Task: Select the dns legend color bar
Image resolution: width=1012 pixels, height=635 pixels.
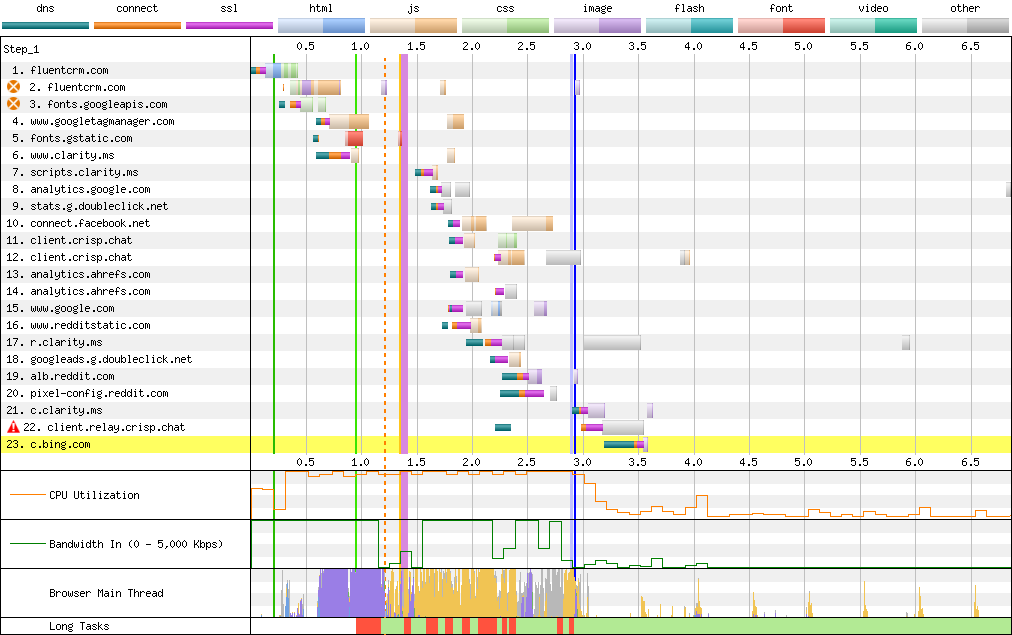Action: click(45, 26)
